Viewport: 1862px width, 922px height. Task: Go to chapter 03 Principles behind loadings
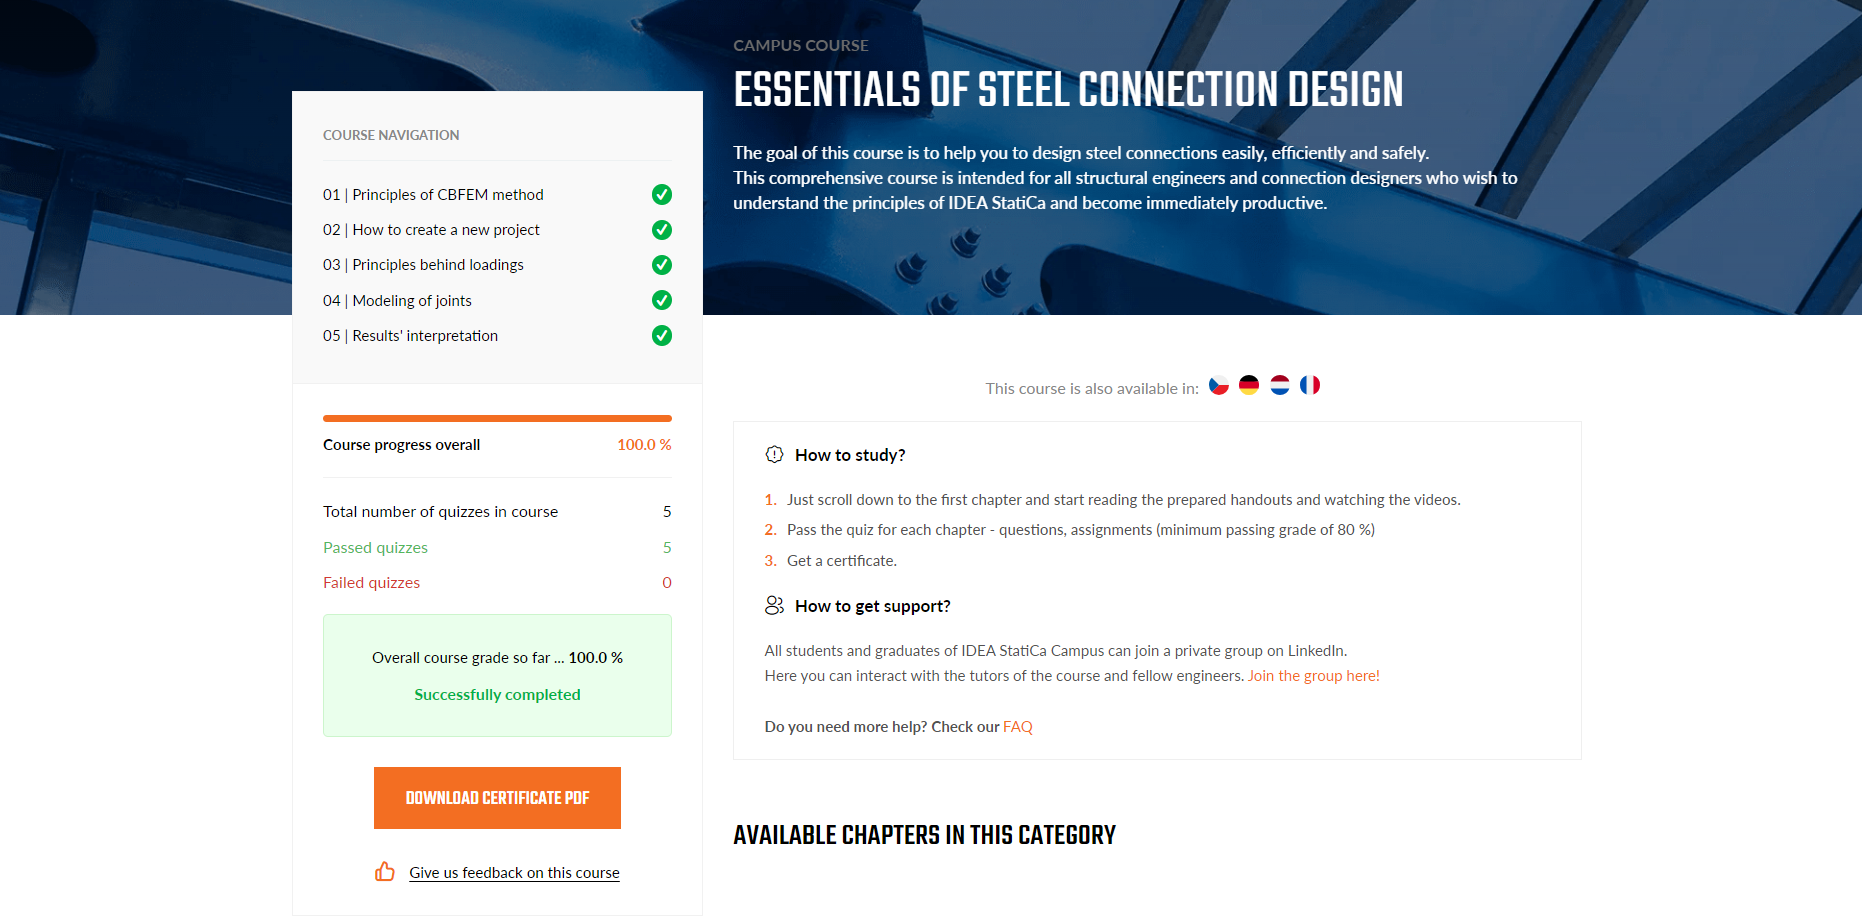pyautogui.click(x=423, y=265)
